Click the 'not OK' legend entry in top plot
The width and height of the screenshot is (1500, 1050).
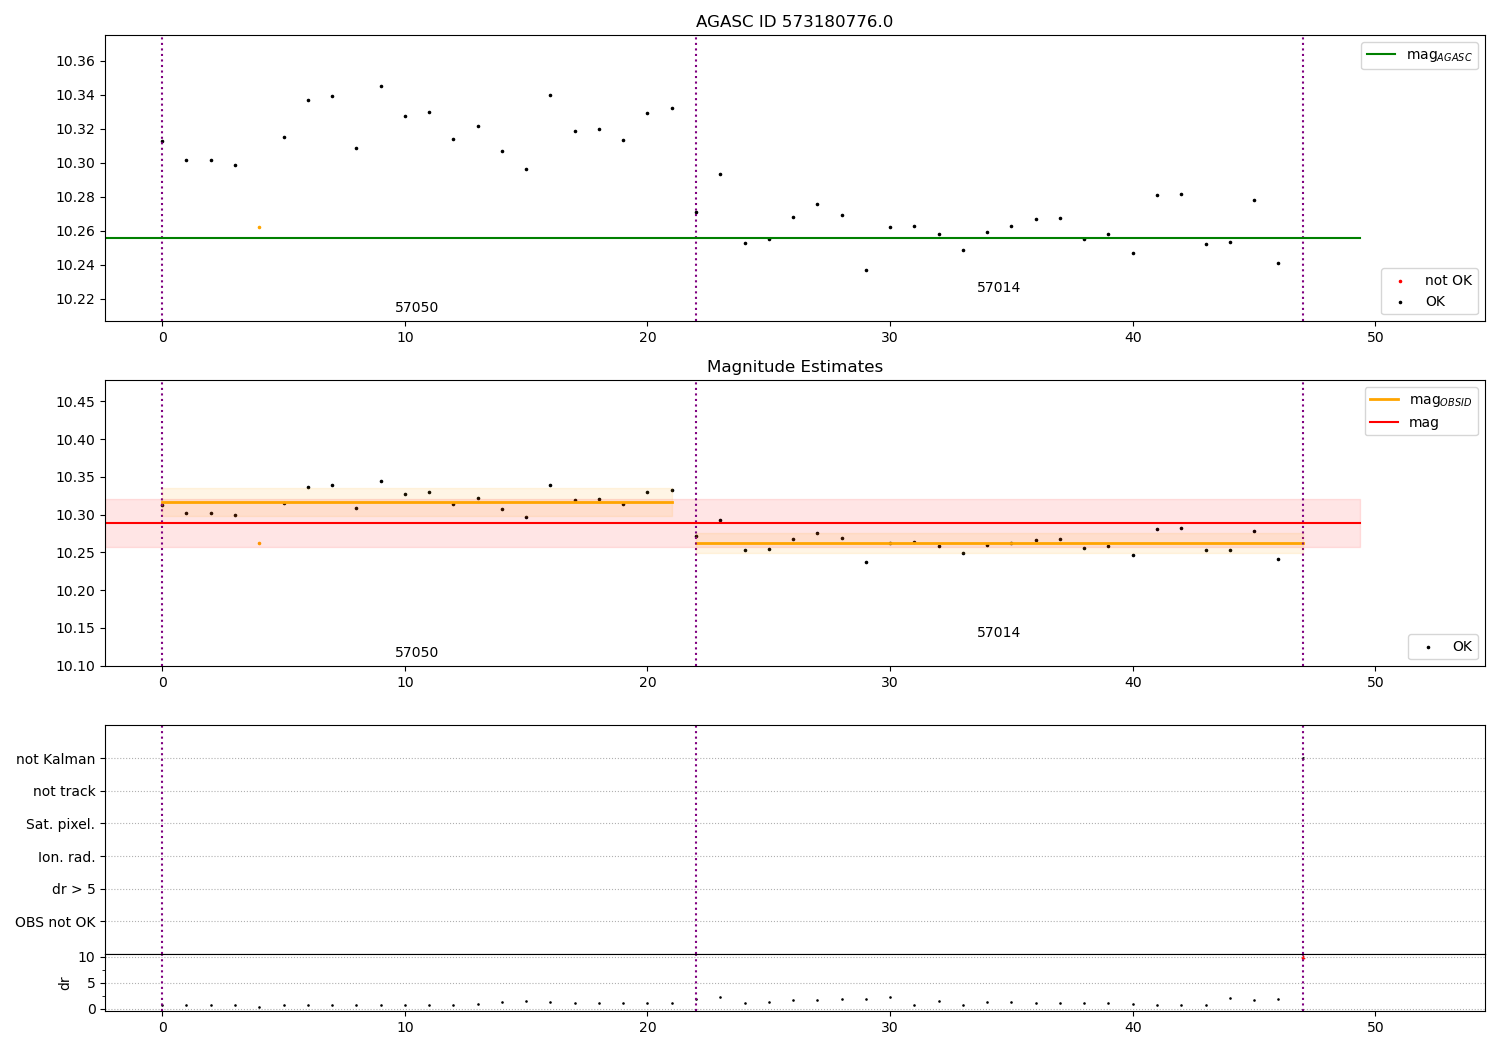(1435, 281)
